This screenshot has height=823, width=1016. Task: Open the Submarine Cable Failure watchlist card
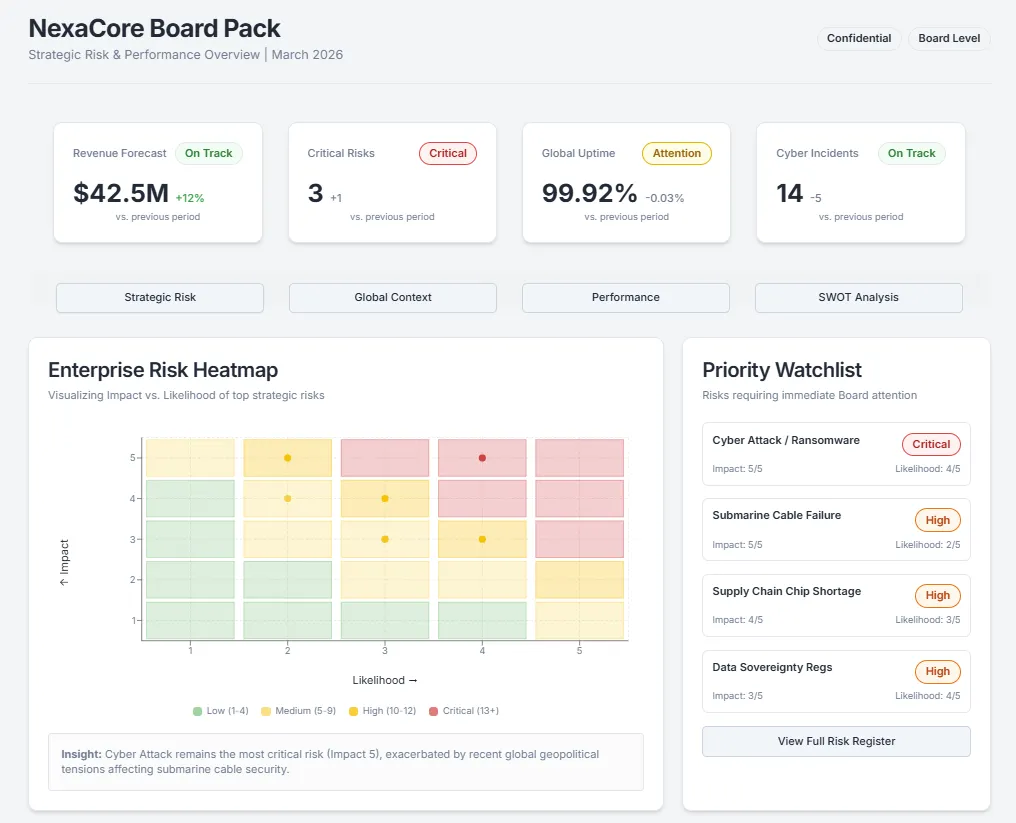point(837,529)
